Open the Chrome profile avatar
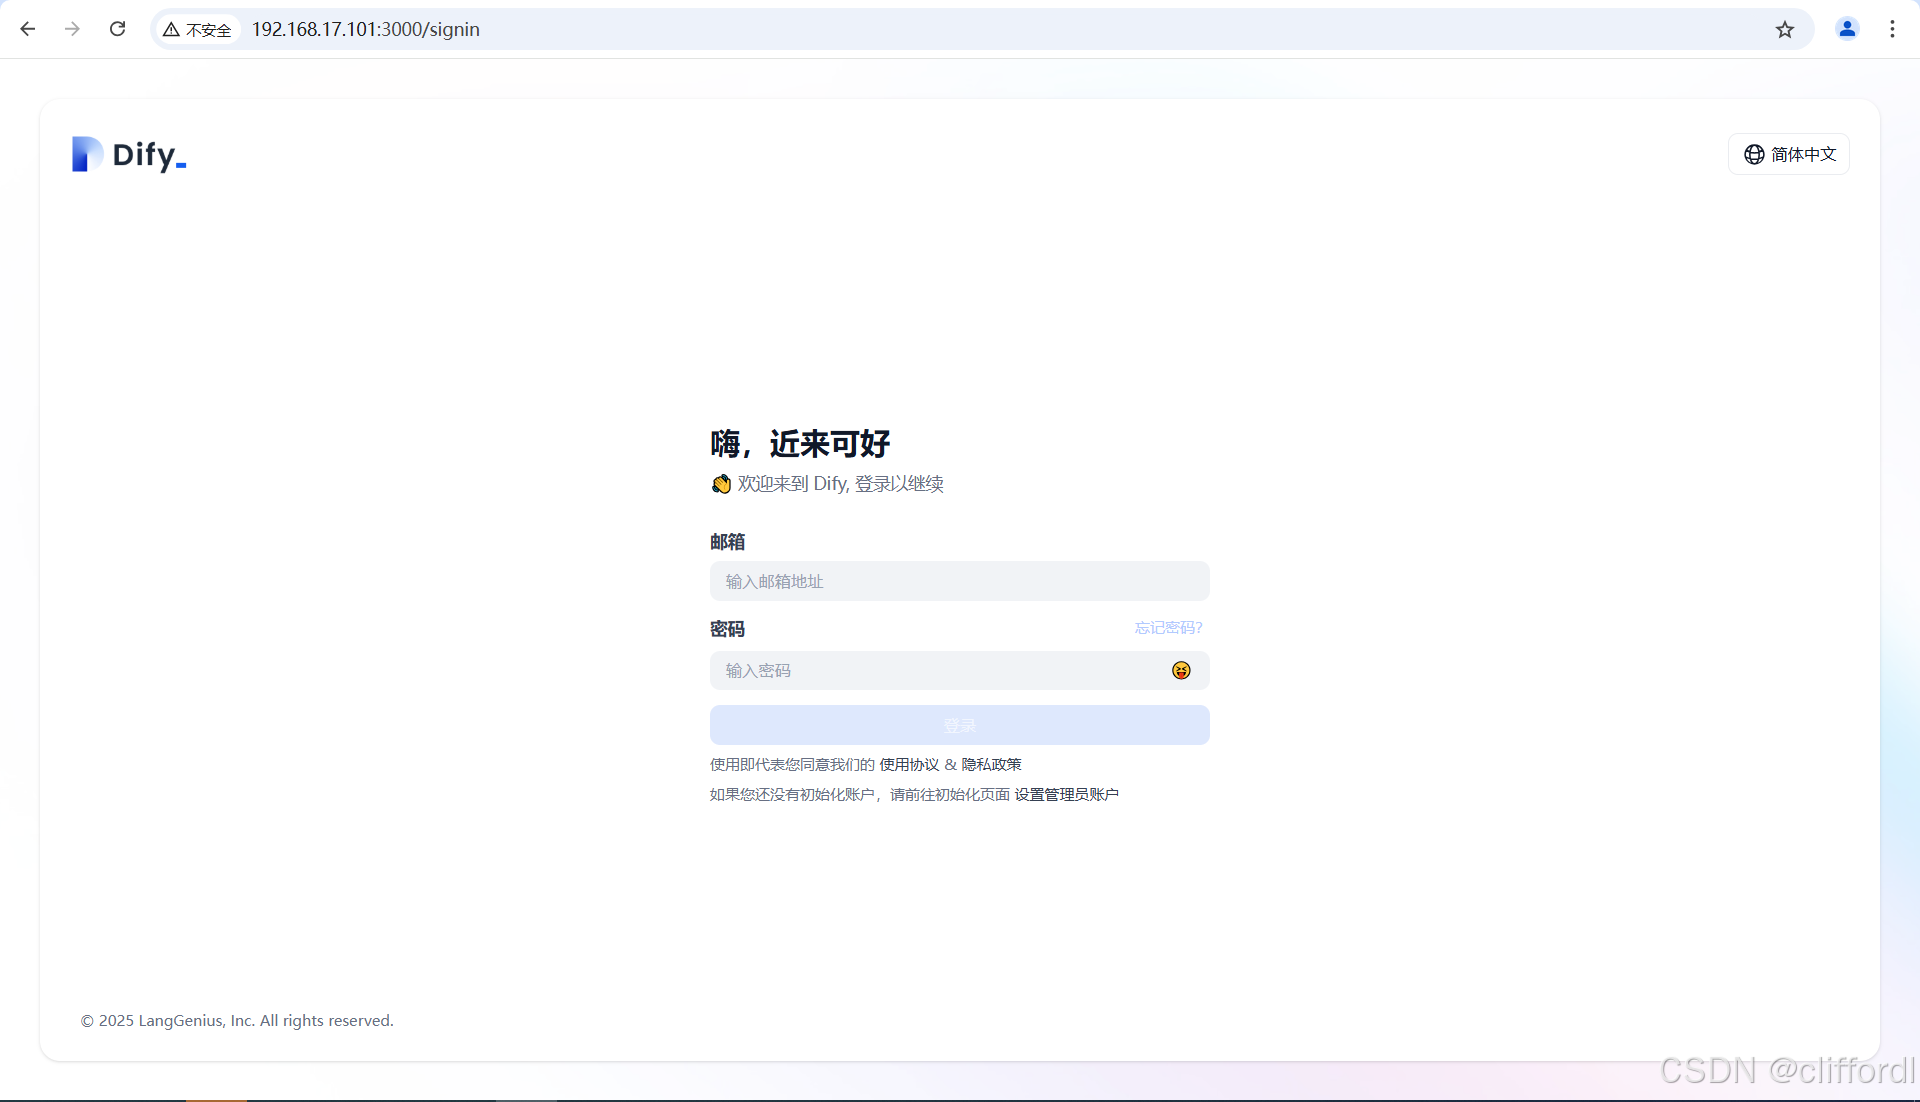Screen dimensions: 1920x1102 click(x=1847, y=29)
